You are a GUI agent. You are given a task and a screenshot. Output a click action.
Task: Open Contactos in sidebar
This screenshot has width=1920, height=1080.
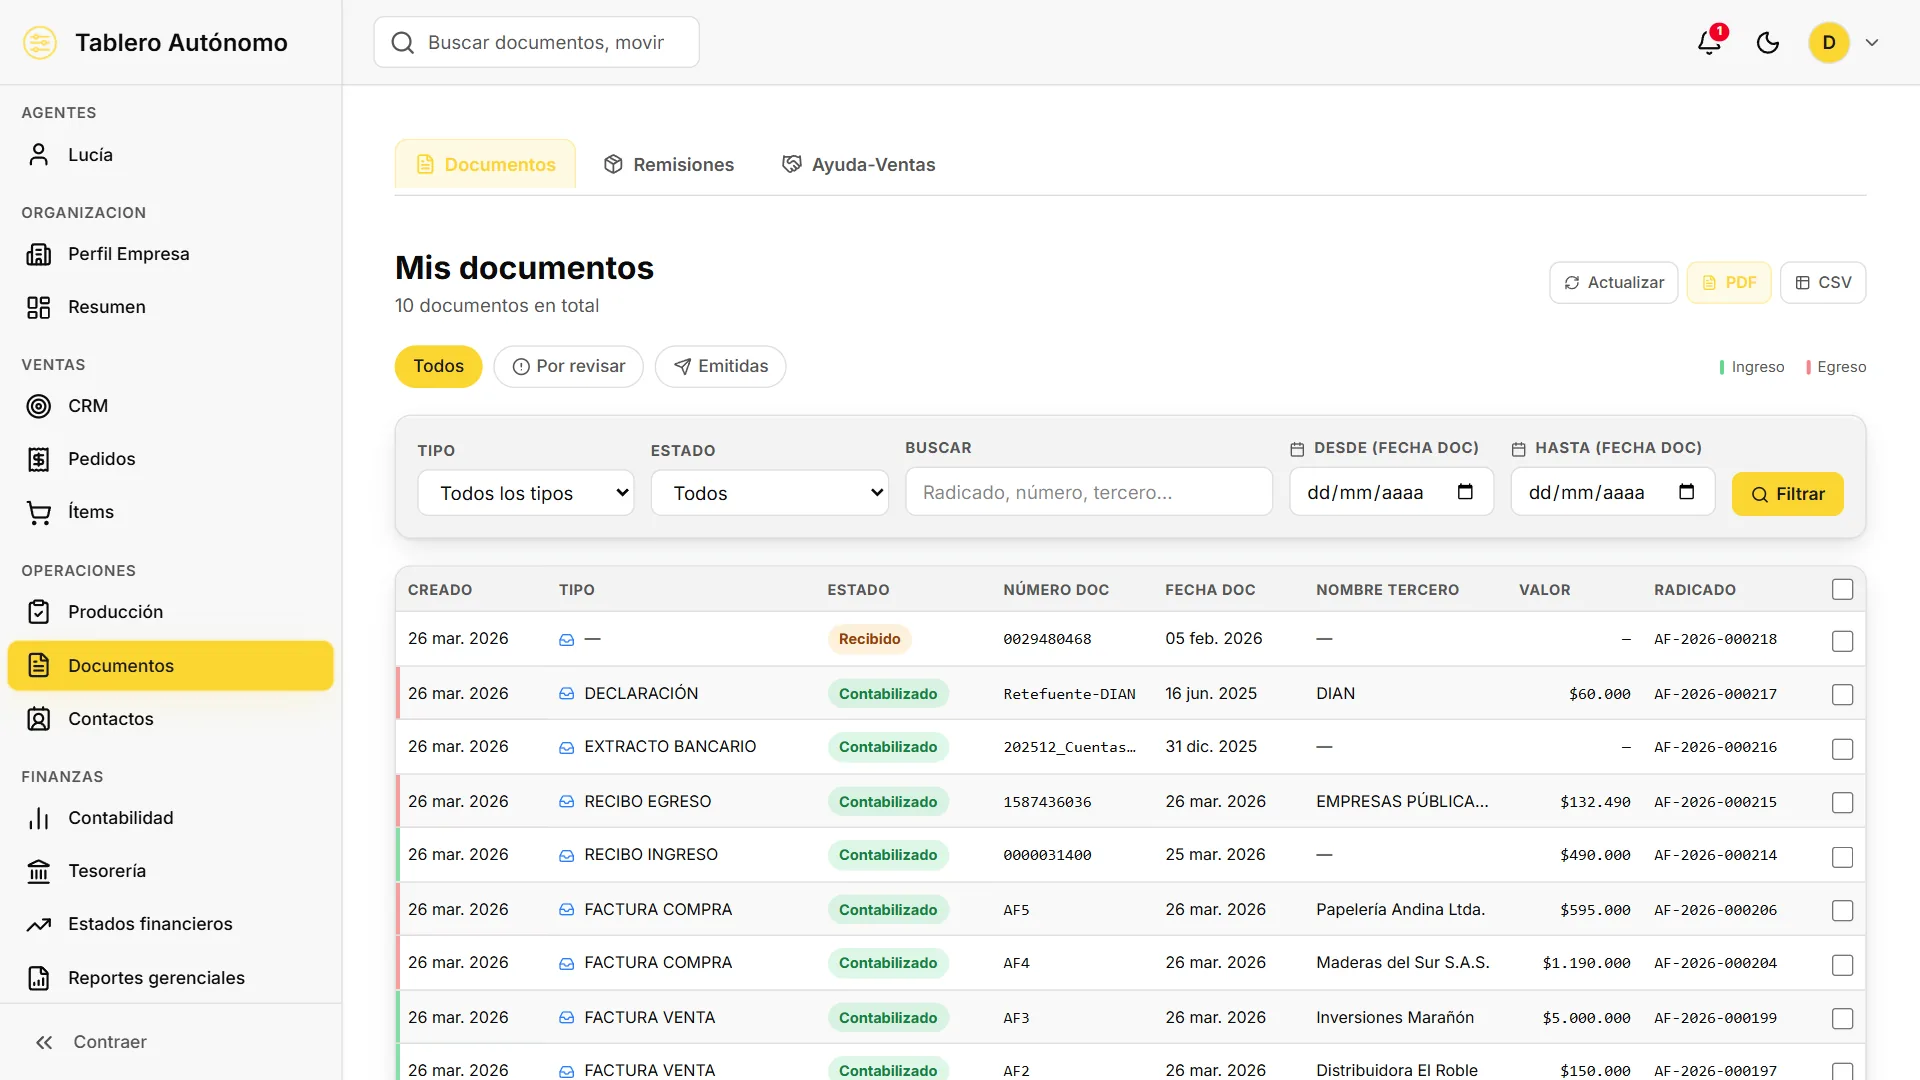(170, 718)
